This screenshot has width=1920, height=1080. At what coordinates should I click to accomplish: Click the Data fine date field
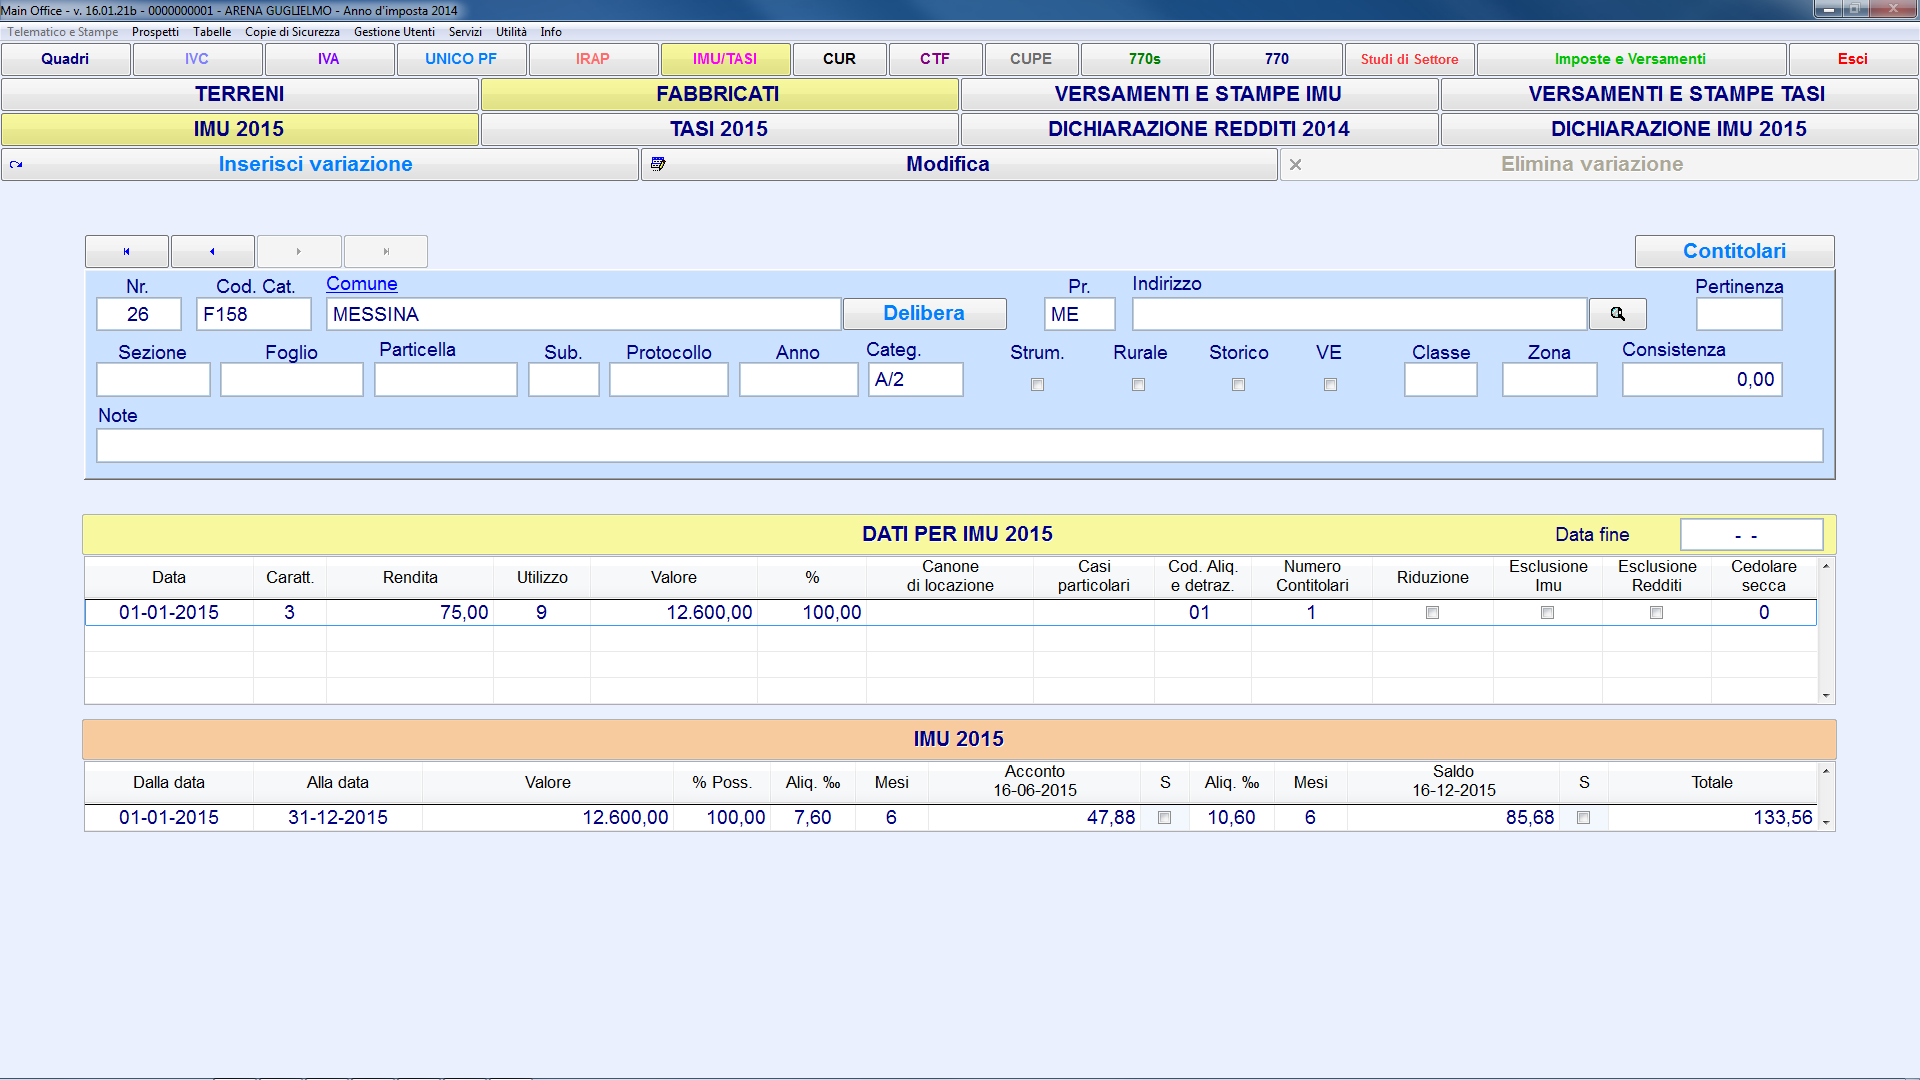point(1751,535)
